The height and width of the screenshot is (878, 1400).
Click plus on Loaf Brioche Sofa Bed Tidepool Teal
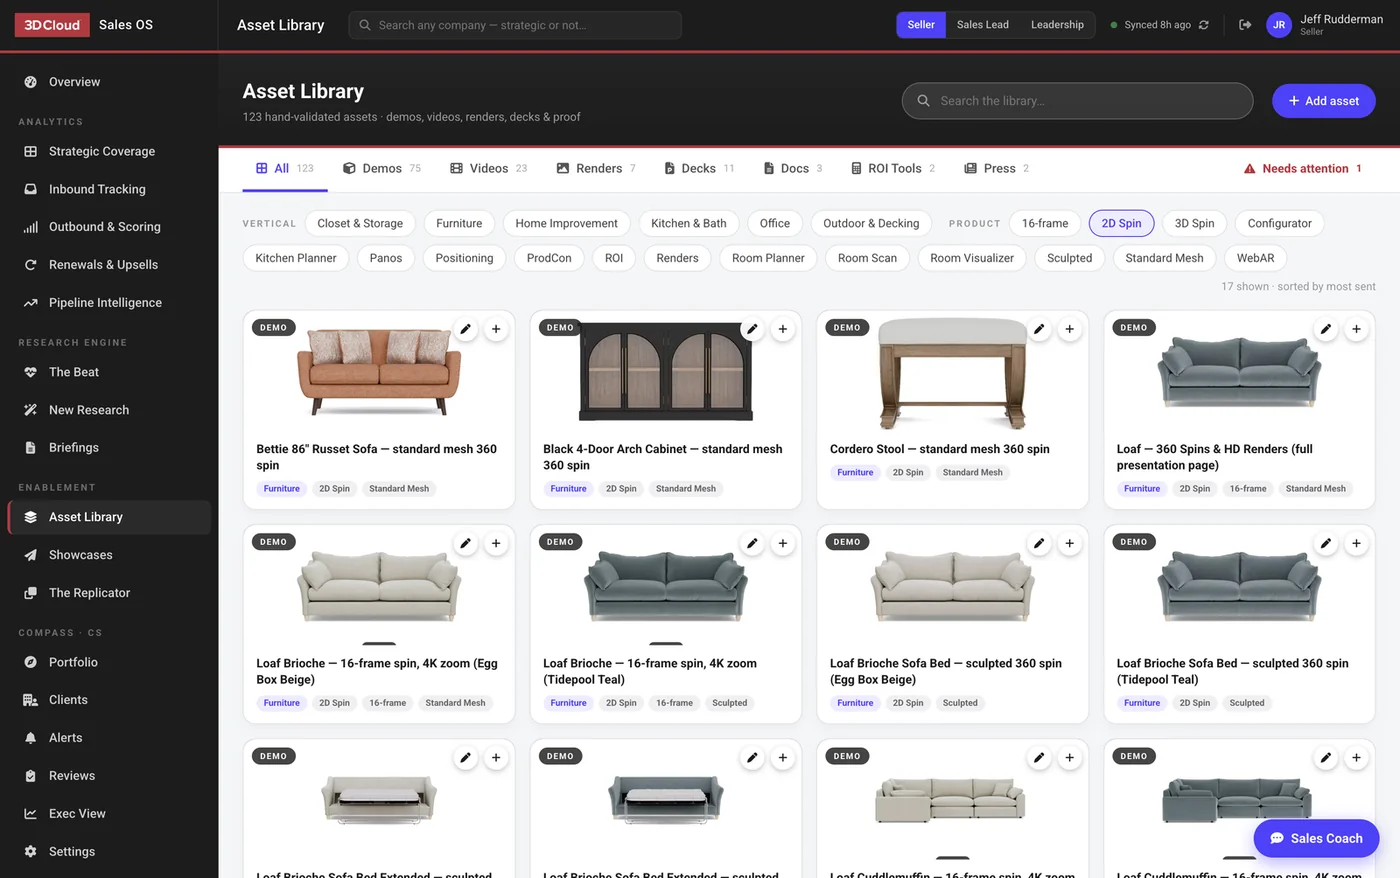[x=1357, y=543]
